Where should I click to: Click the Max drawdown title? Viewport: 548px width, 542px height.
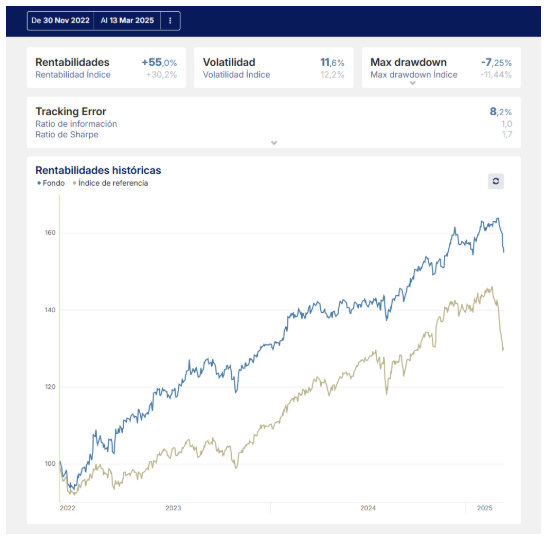(408, 62)
